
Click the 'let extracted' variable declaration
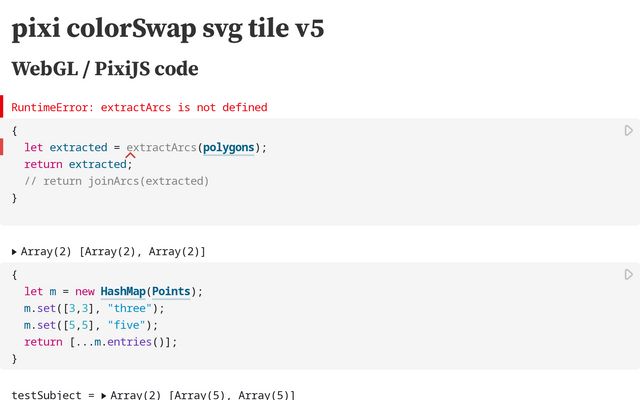pos(78,148)
